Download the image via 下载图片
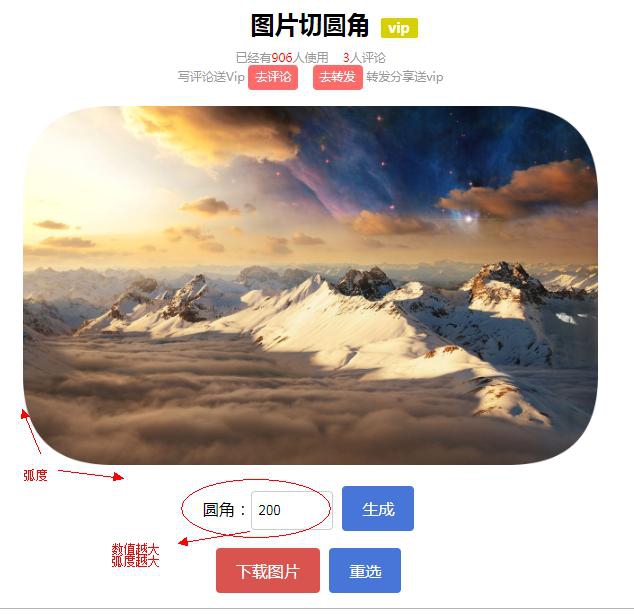The image size is (634, 614). (x=268, y=571)
